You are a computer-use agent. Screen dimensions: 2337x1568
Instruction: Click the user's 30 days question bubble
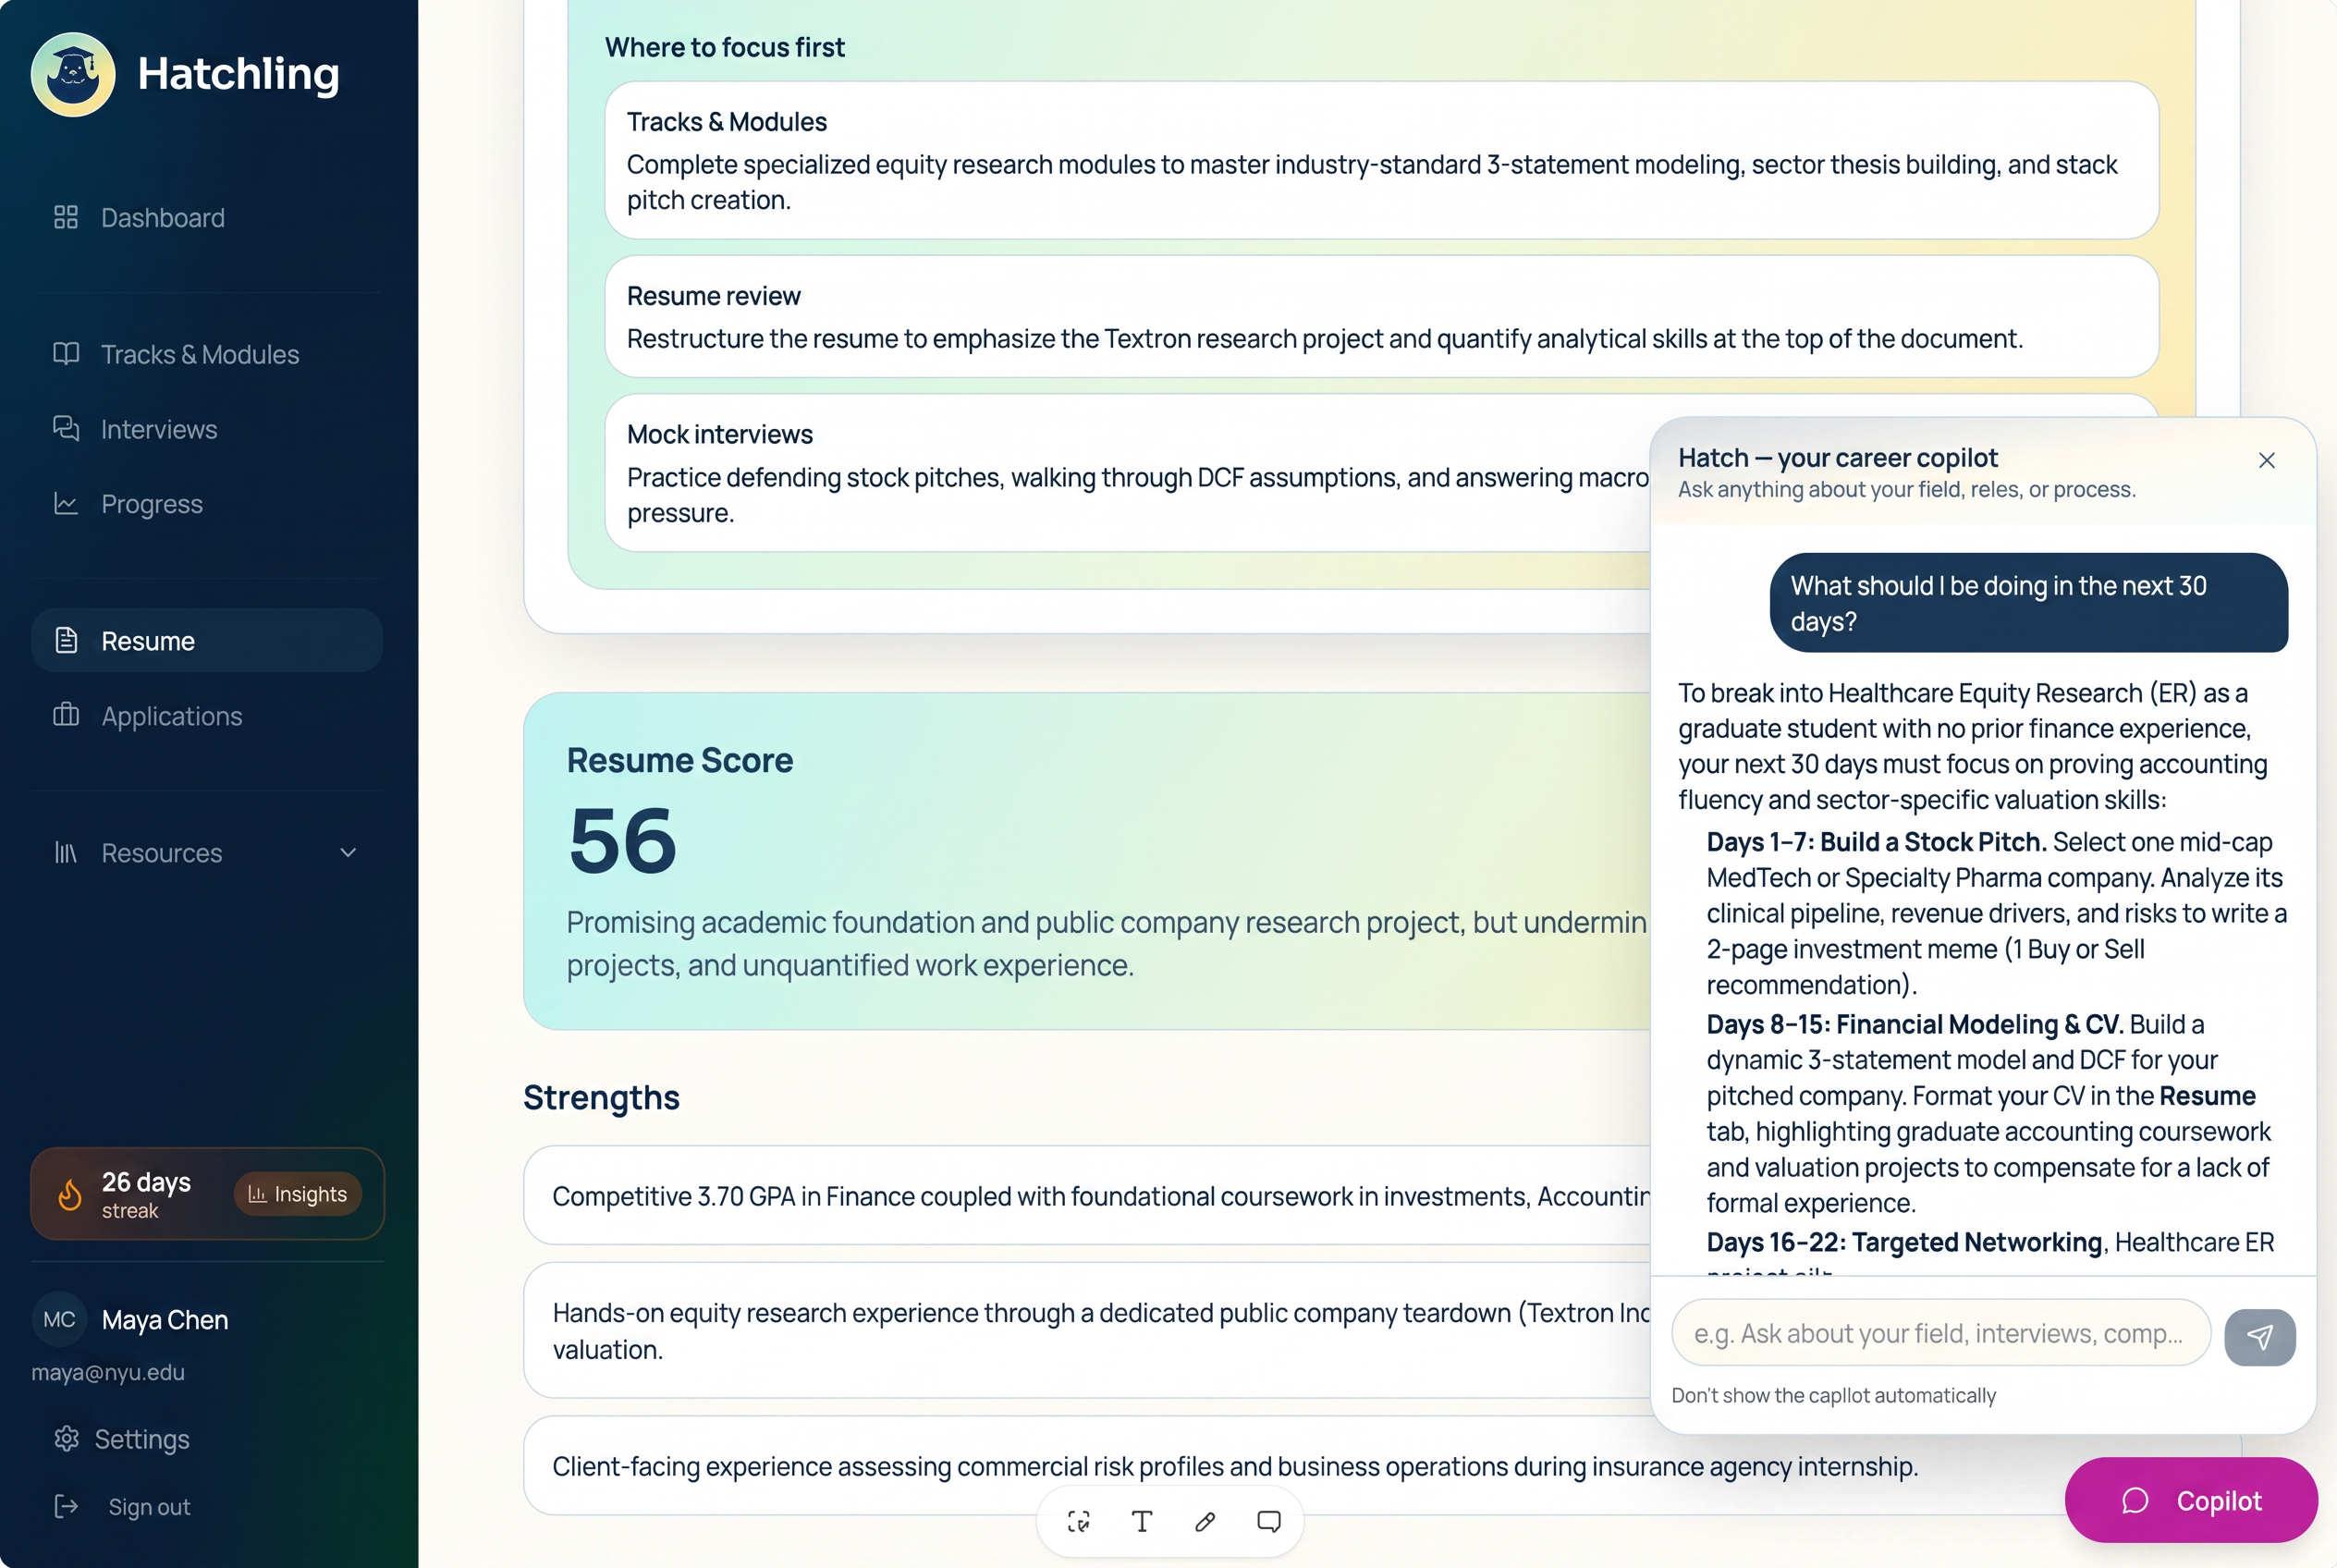[2028, 603]
